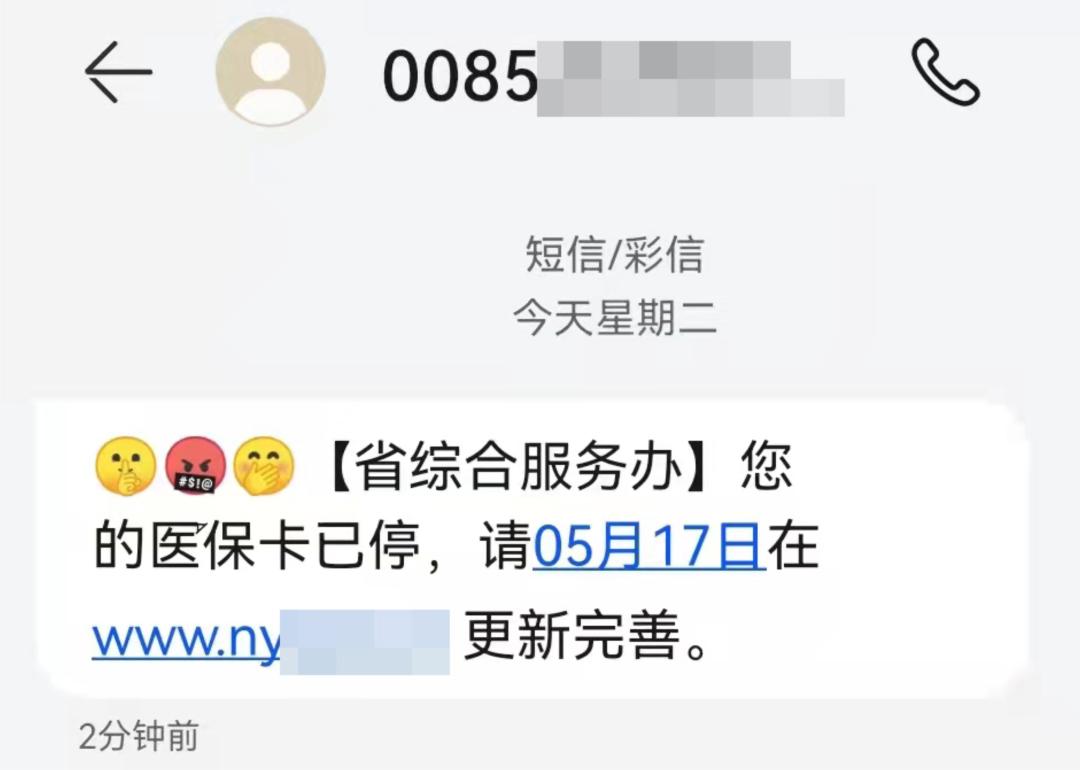Open the 05月17日 date link

[x=649, y=545]
